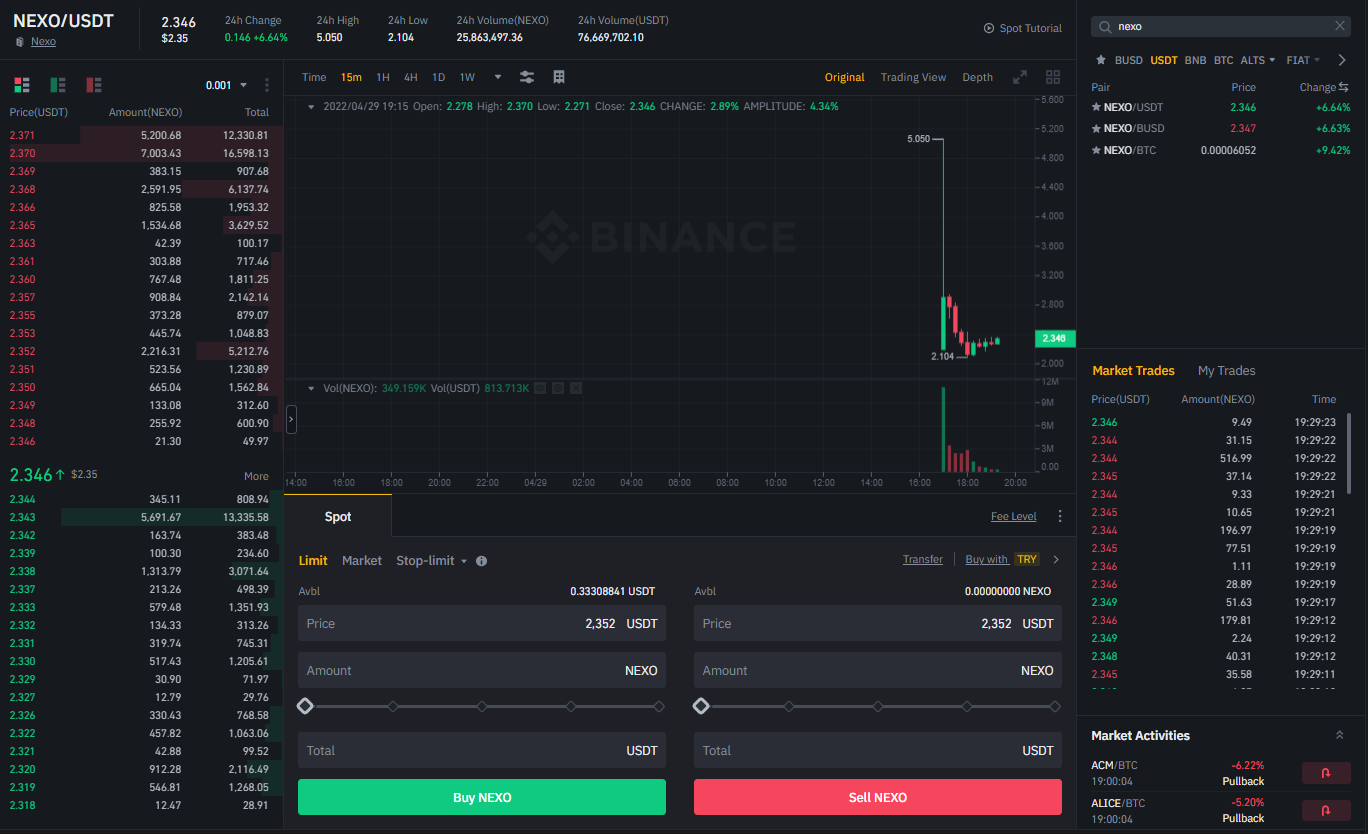Focus the buy Price input field
Image resolution: width=1368 pixels, height=834 pixels.
coord(482,623)
